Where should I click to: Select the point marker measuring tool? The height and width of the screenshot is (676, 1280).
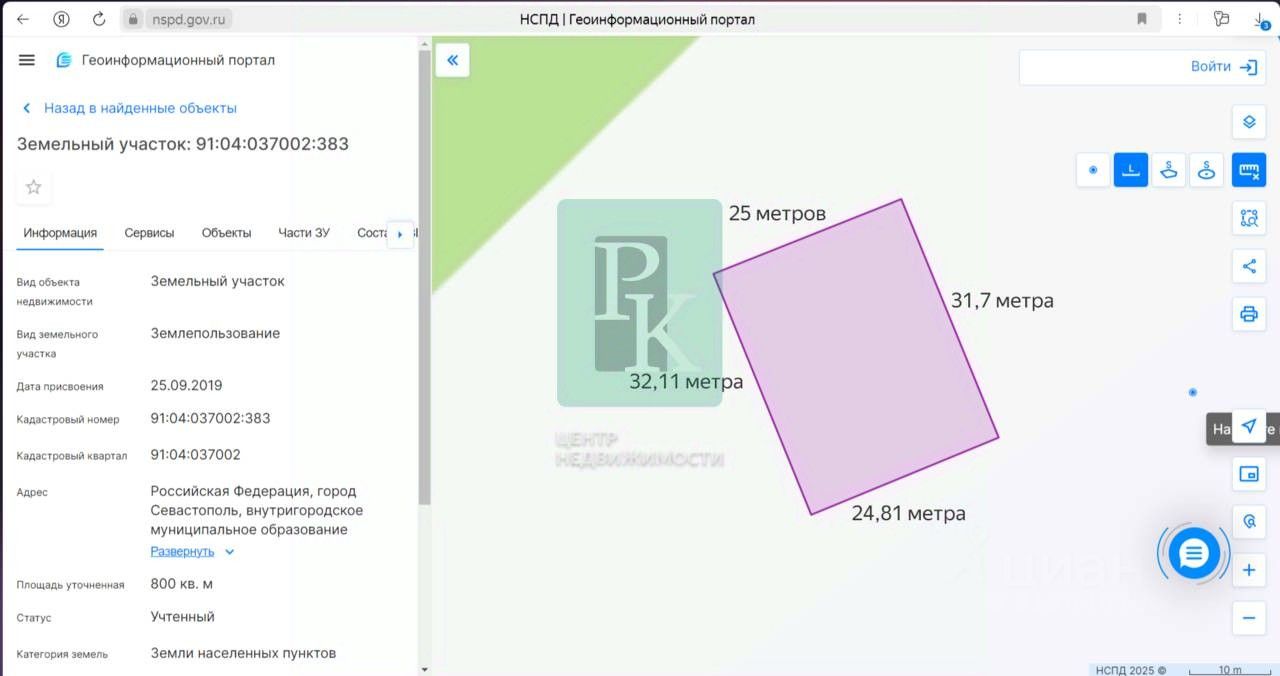click(1093, 170)
